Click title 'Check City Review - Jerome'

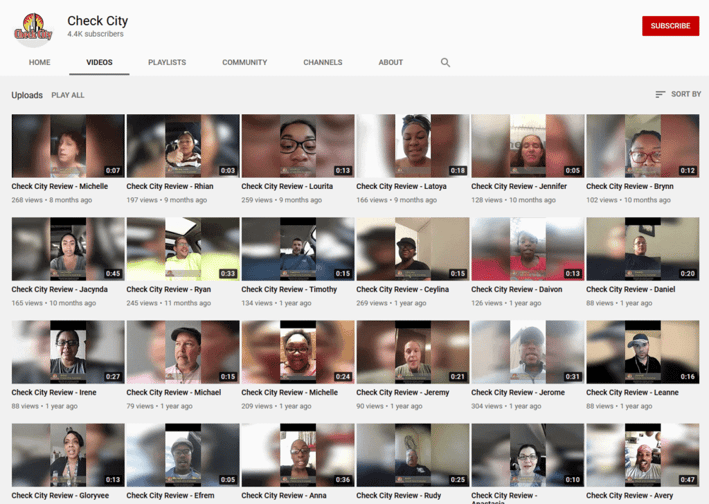click(x=518, y=392)
